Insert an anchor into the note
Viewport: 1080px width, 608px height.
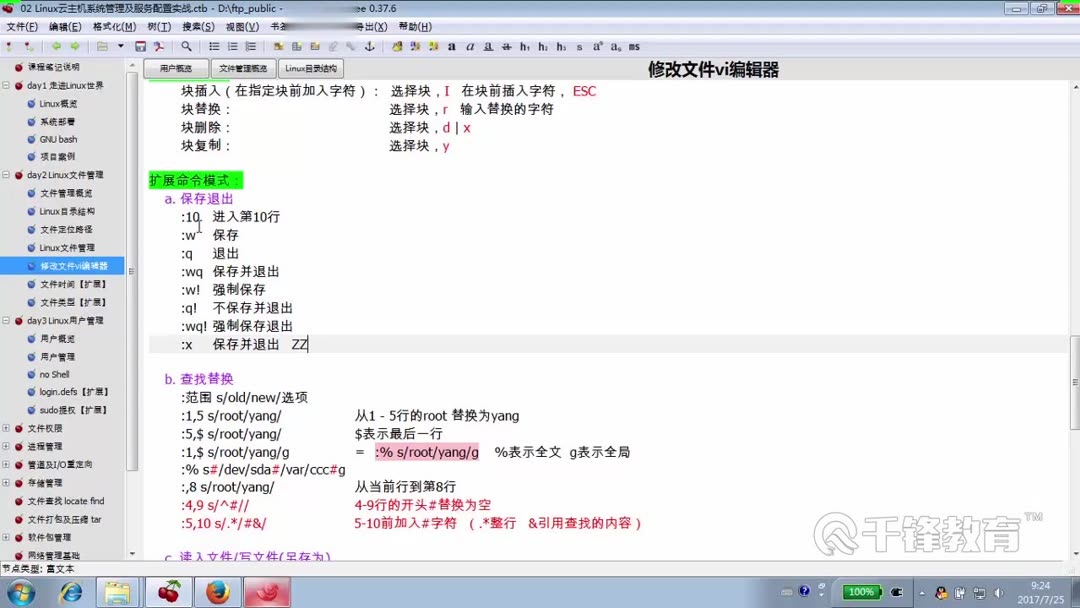[x=370, y=47]
